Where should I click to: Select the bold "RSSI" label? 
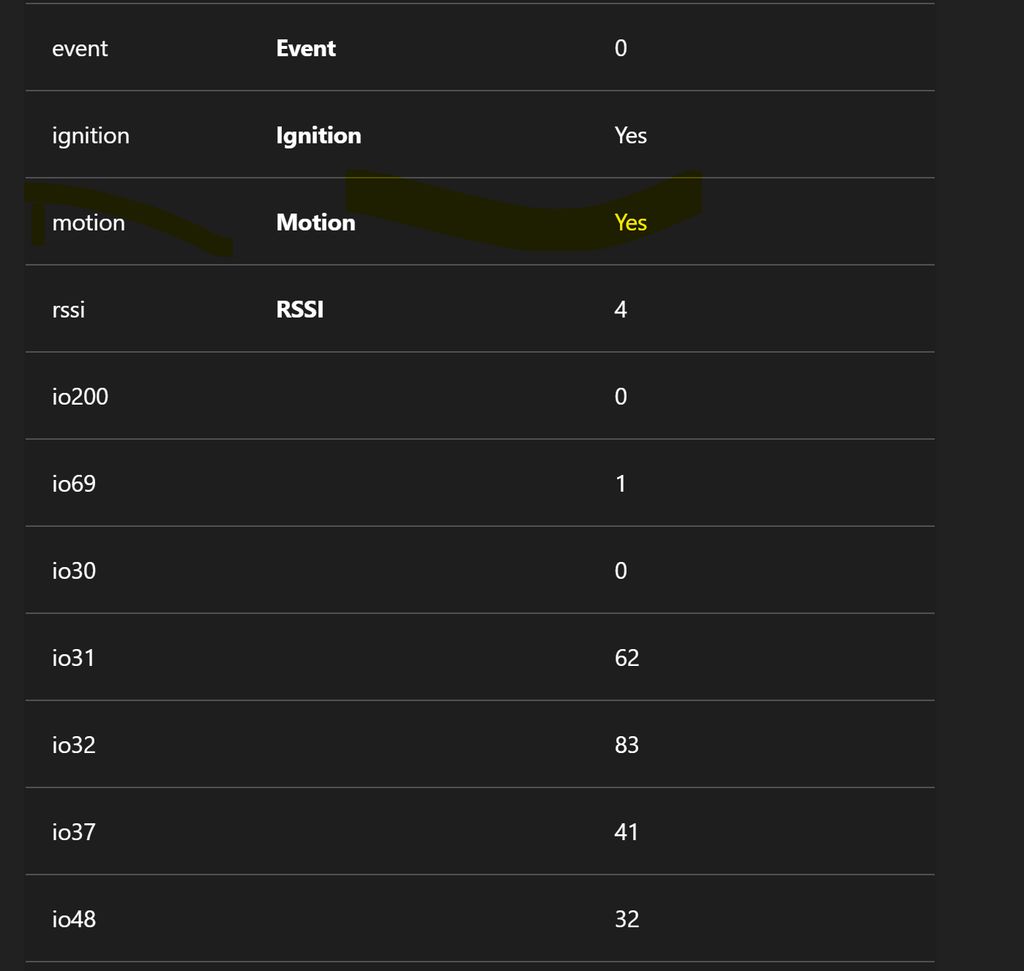[300, 309]
